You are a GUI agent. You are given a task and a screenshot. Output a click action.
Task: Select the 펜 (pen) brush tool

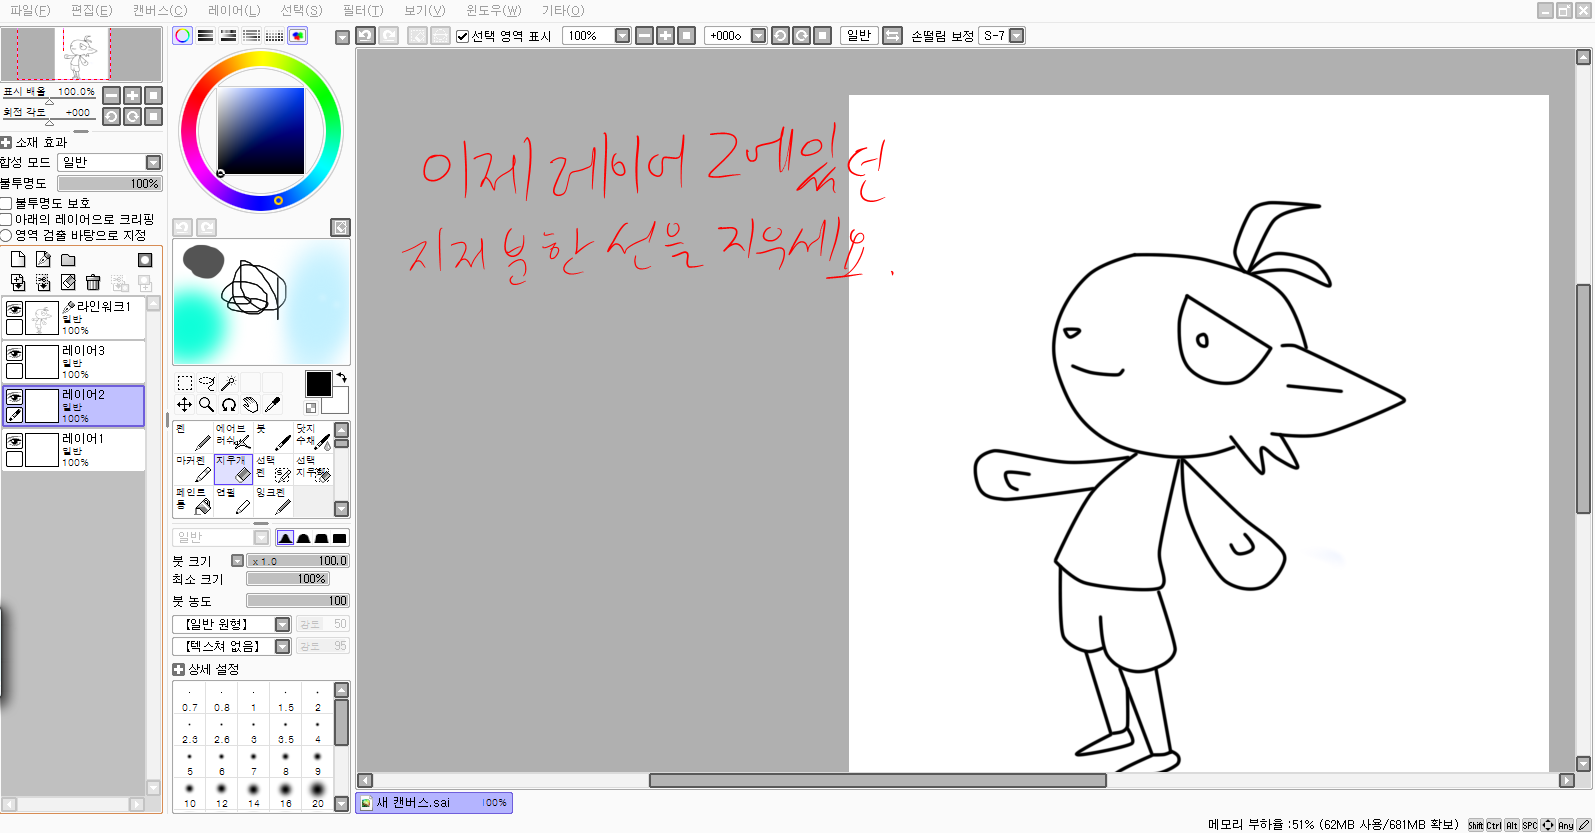click(193, 437)
